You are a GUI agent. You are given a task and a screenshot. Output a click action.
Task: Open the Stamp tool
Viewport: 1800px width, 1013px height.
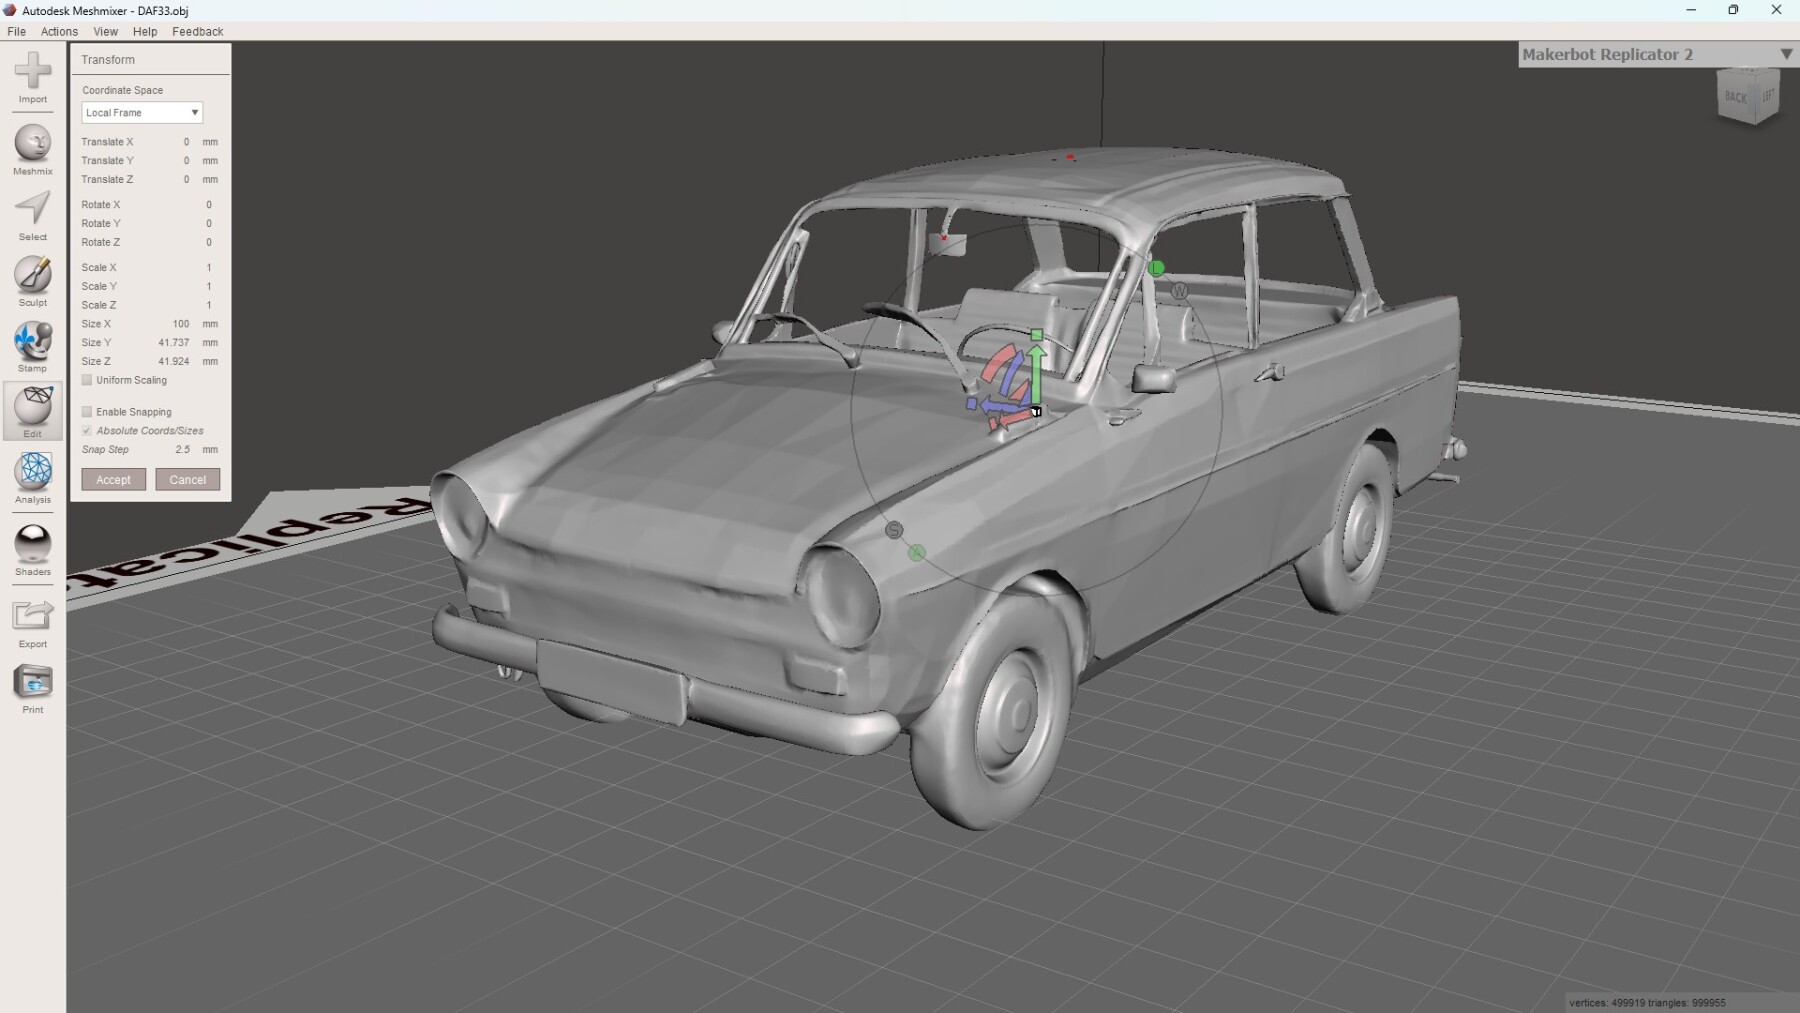[33, 342]
